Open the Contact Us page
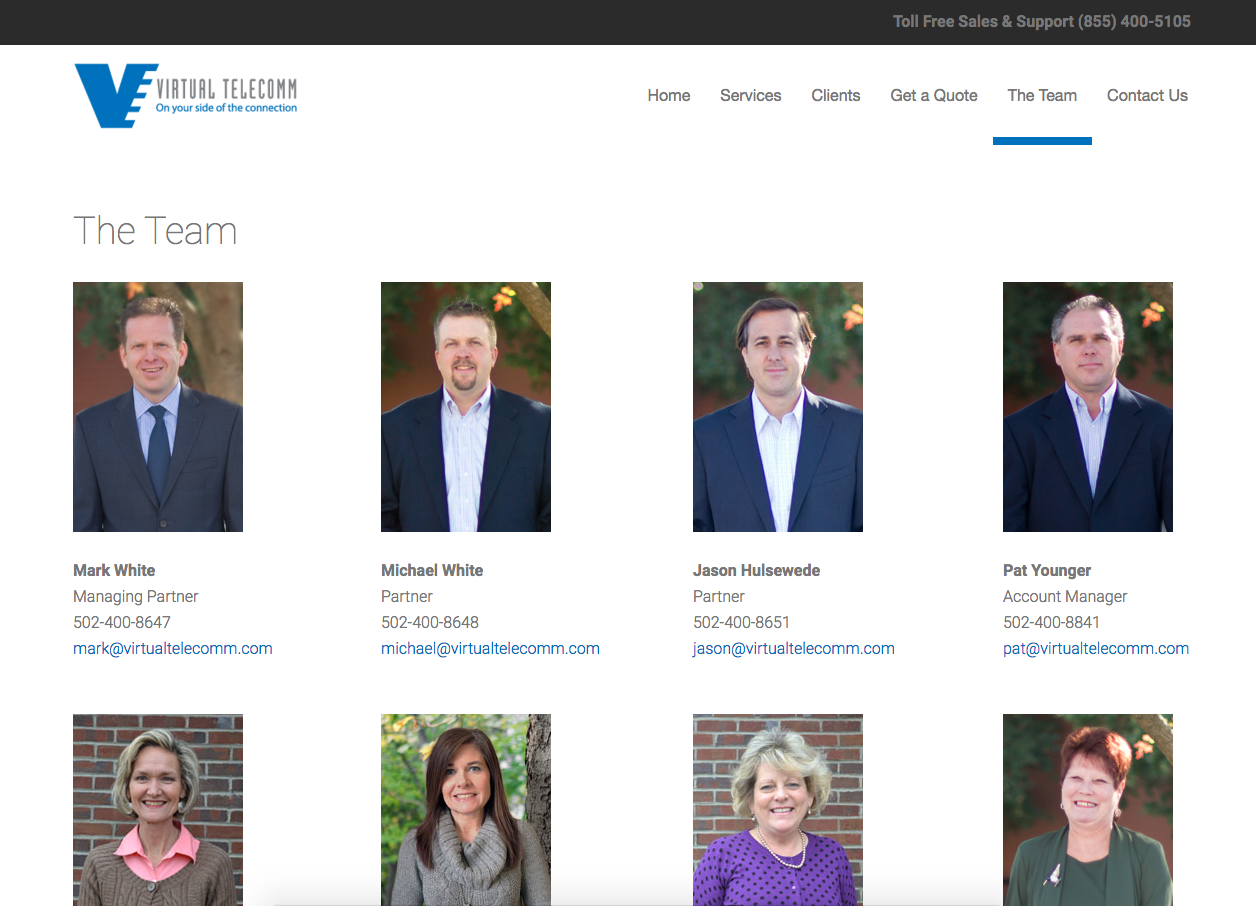 [1147, 96]
